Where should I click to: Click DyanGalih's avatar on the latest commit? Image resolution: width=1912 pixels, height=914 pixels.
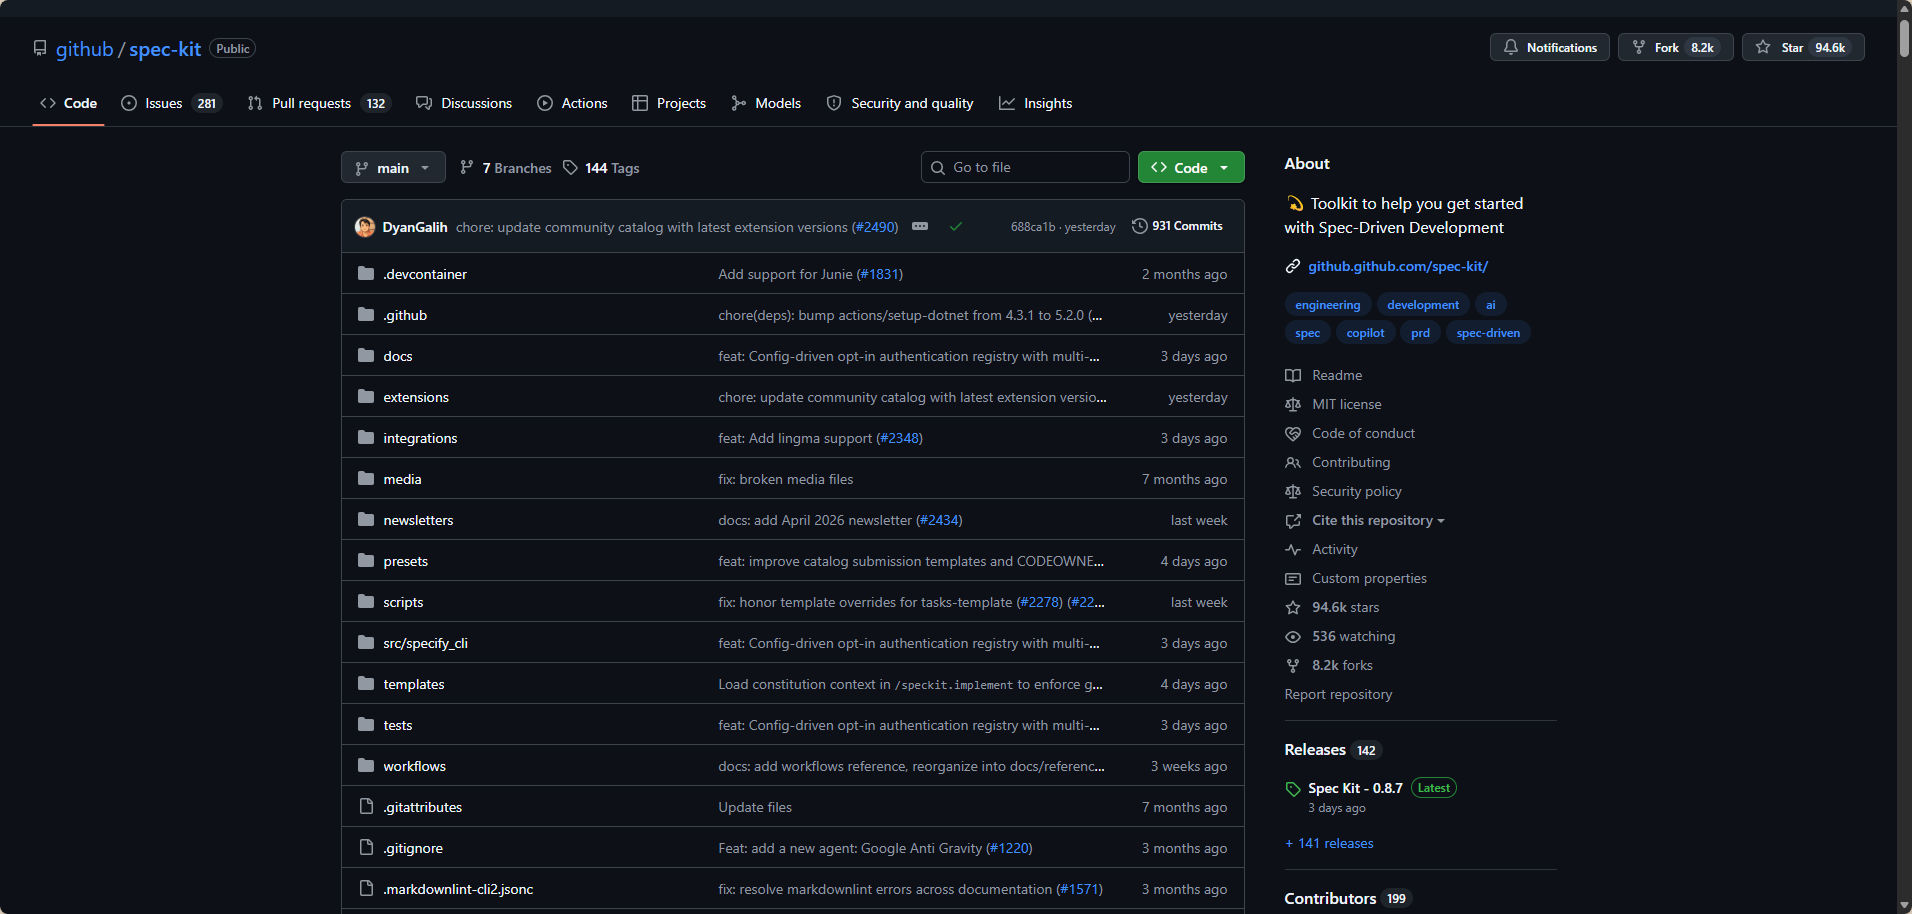click(365, 227)
